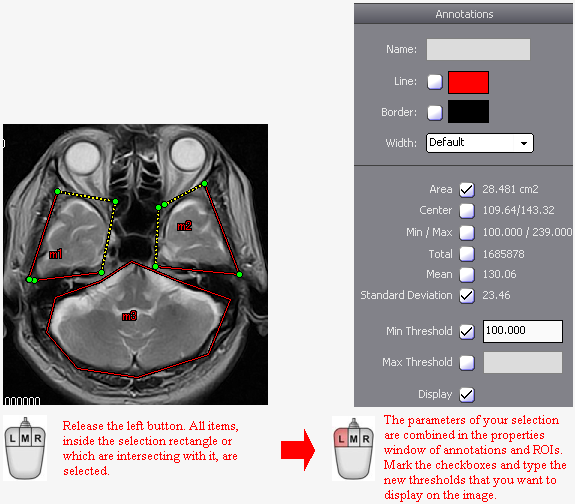Click the Min Threshold value field
575x504 pixels.
pos(523,332)
